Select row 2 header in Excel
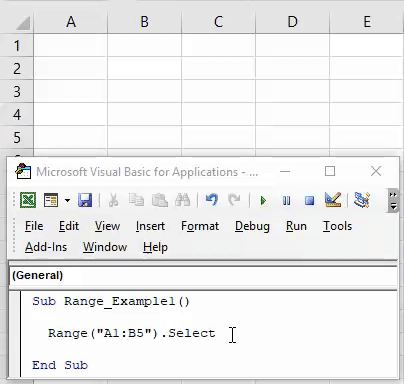 click(x=17, y=68)
